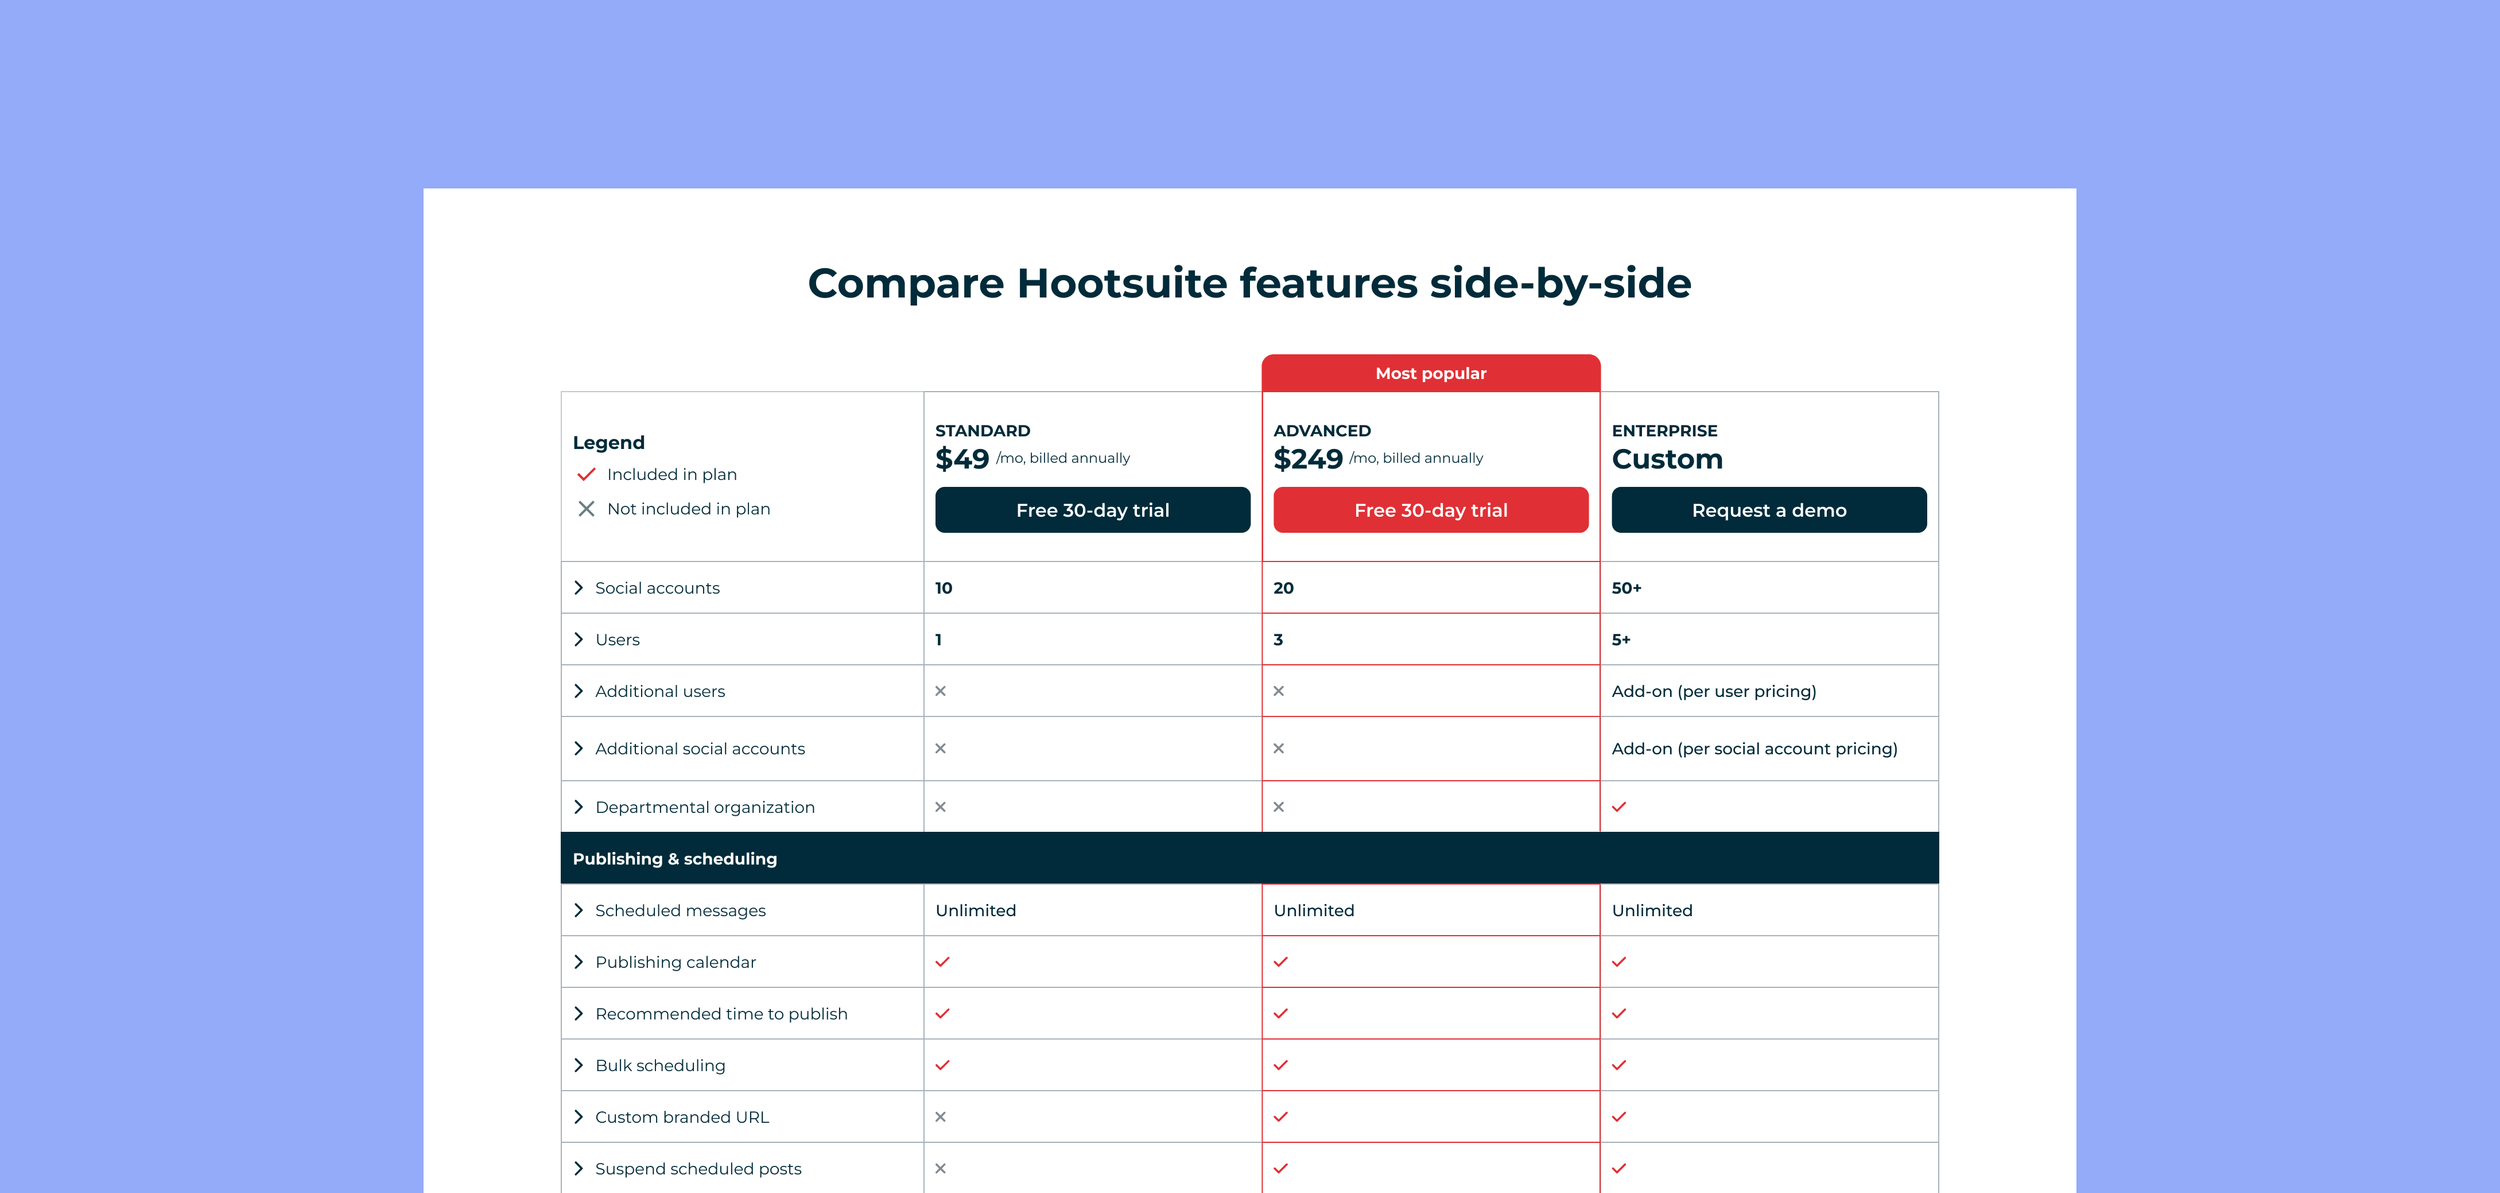
Task: Click 'Request a demo' for Enterprise
Action: 1769,510
